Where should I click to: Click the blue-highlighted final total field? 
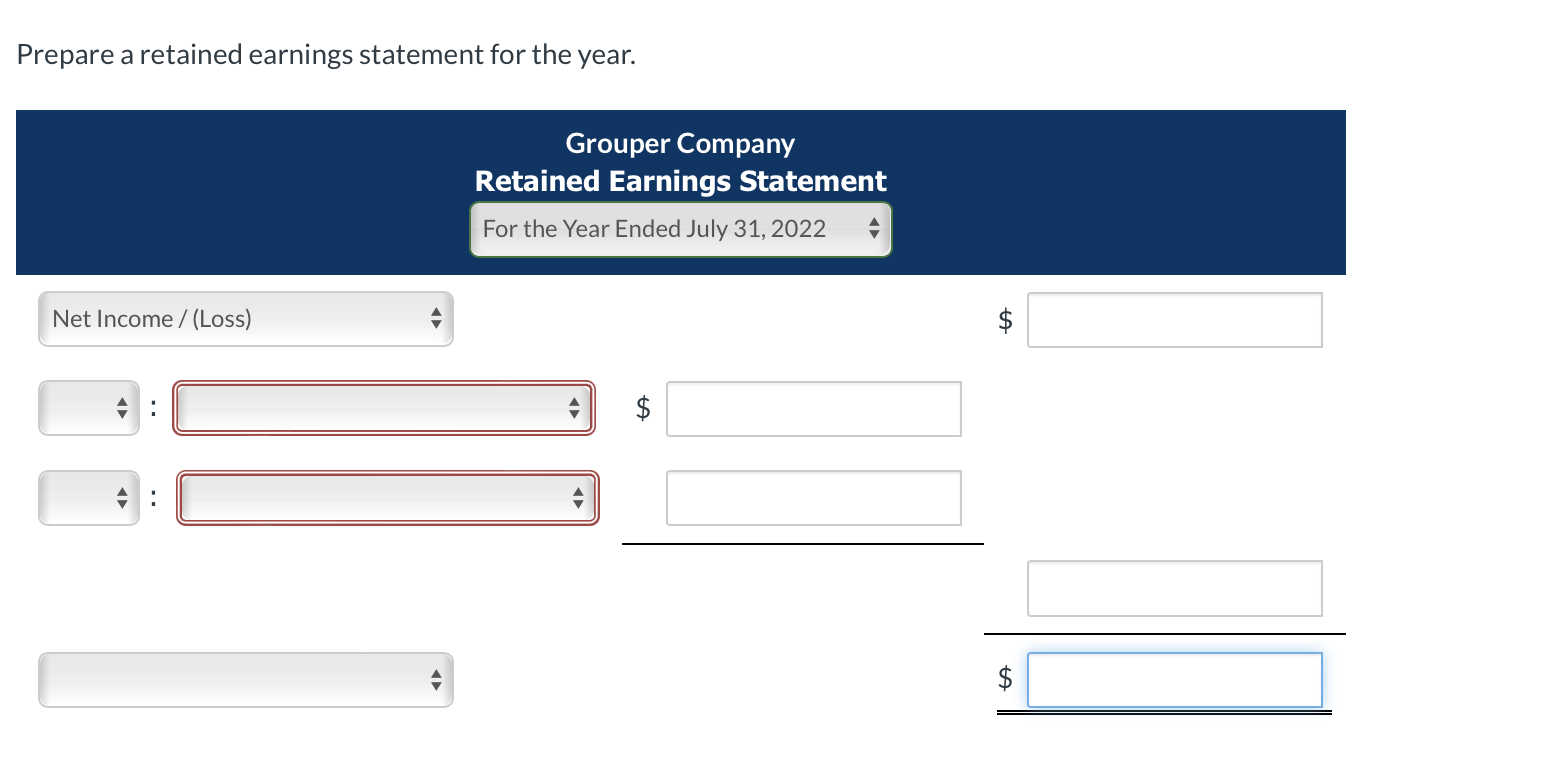(1174, 679)
